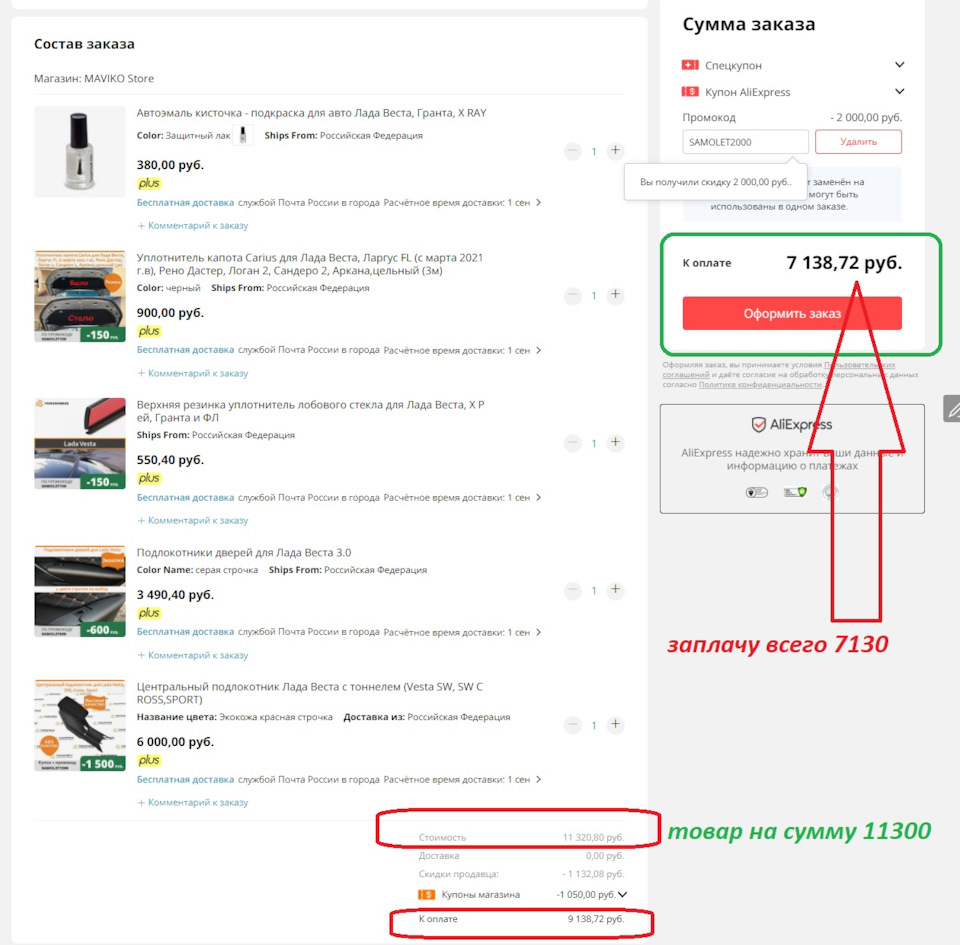Expand the Купон AliExpress dropdown
The image size is (960, 945).
pyautogui.click(x=899, y=92)
